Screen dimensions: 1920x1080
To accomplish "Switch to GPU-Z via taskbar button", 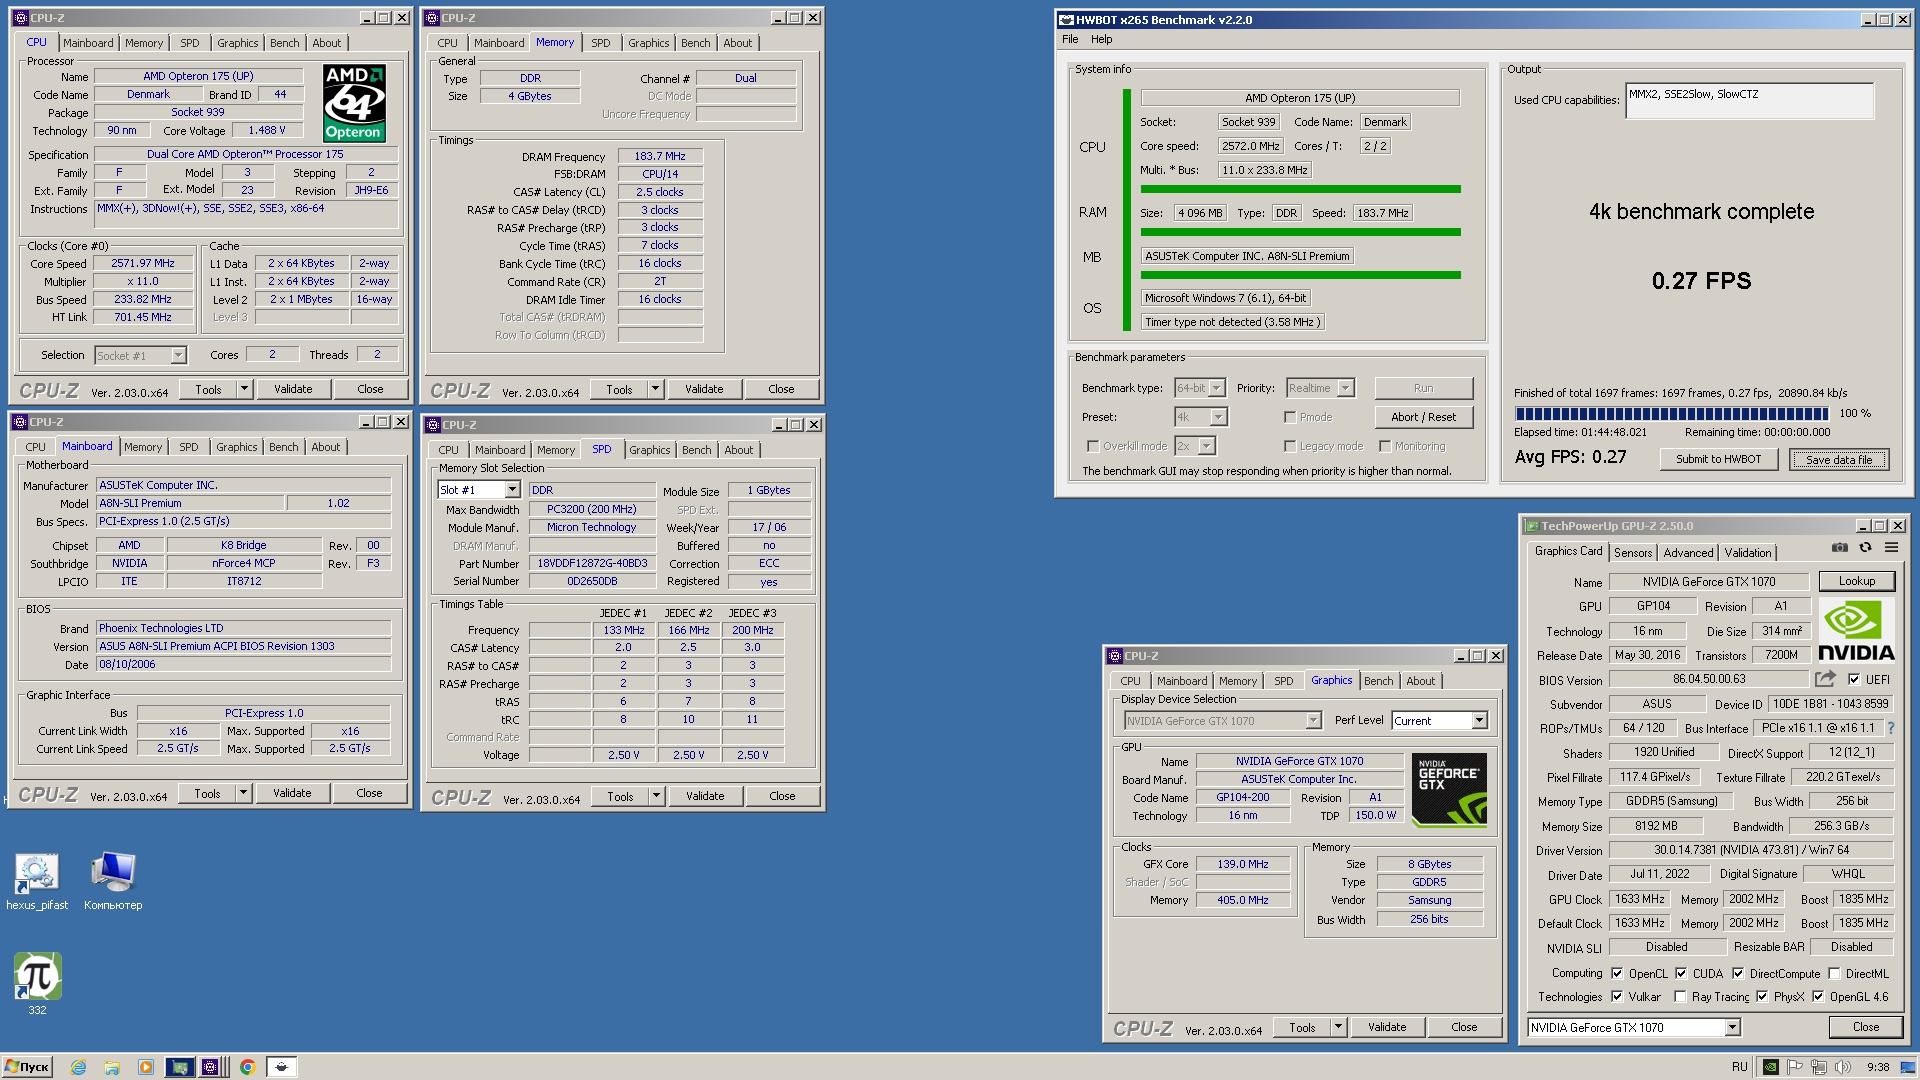I will [x=180, y=1067].
